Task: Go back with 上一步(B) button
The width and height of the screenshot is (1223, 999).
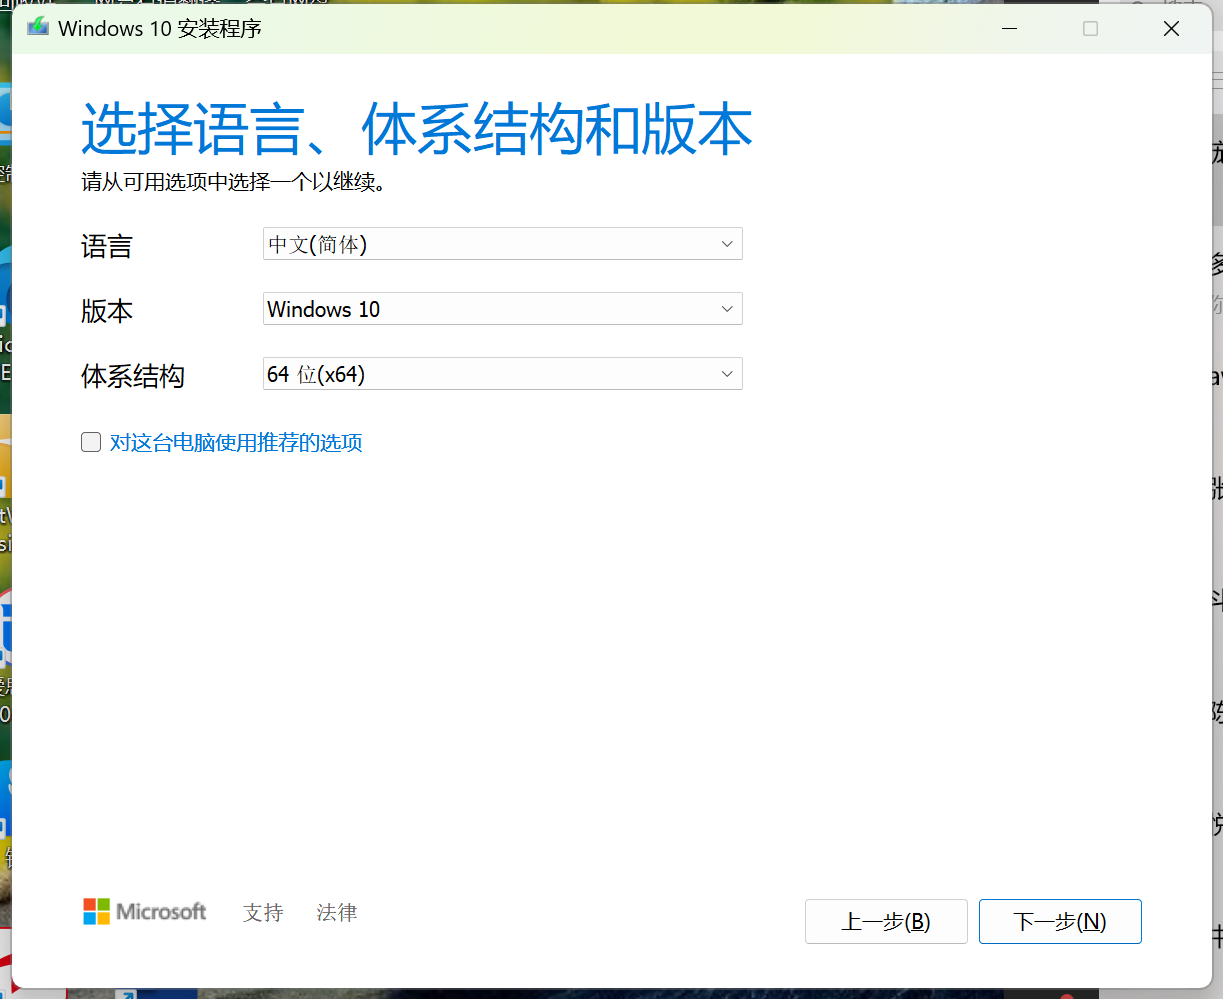Action: coord(886,921)
